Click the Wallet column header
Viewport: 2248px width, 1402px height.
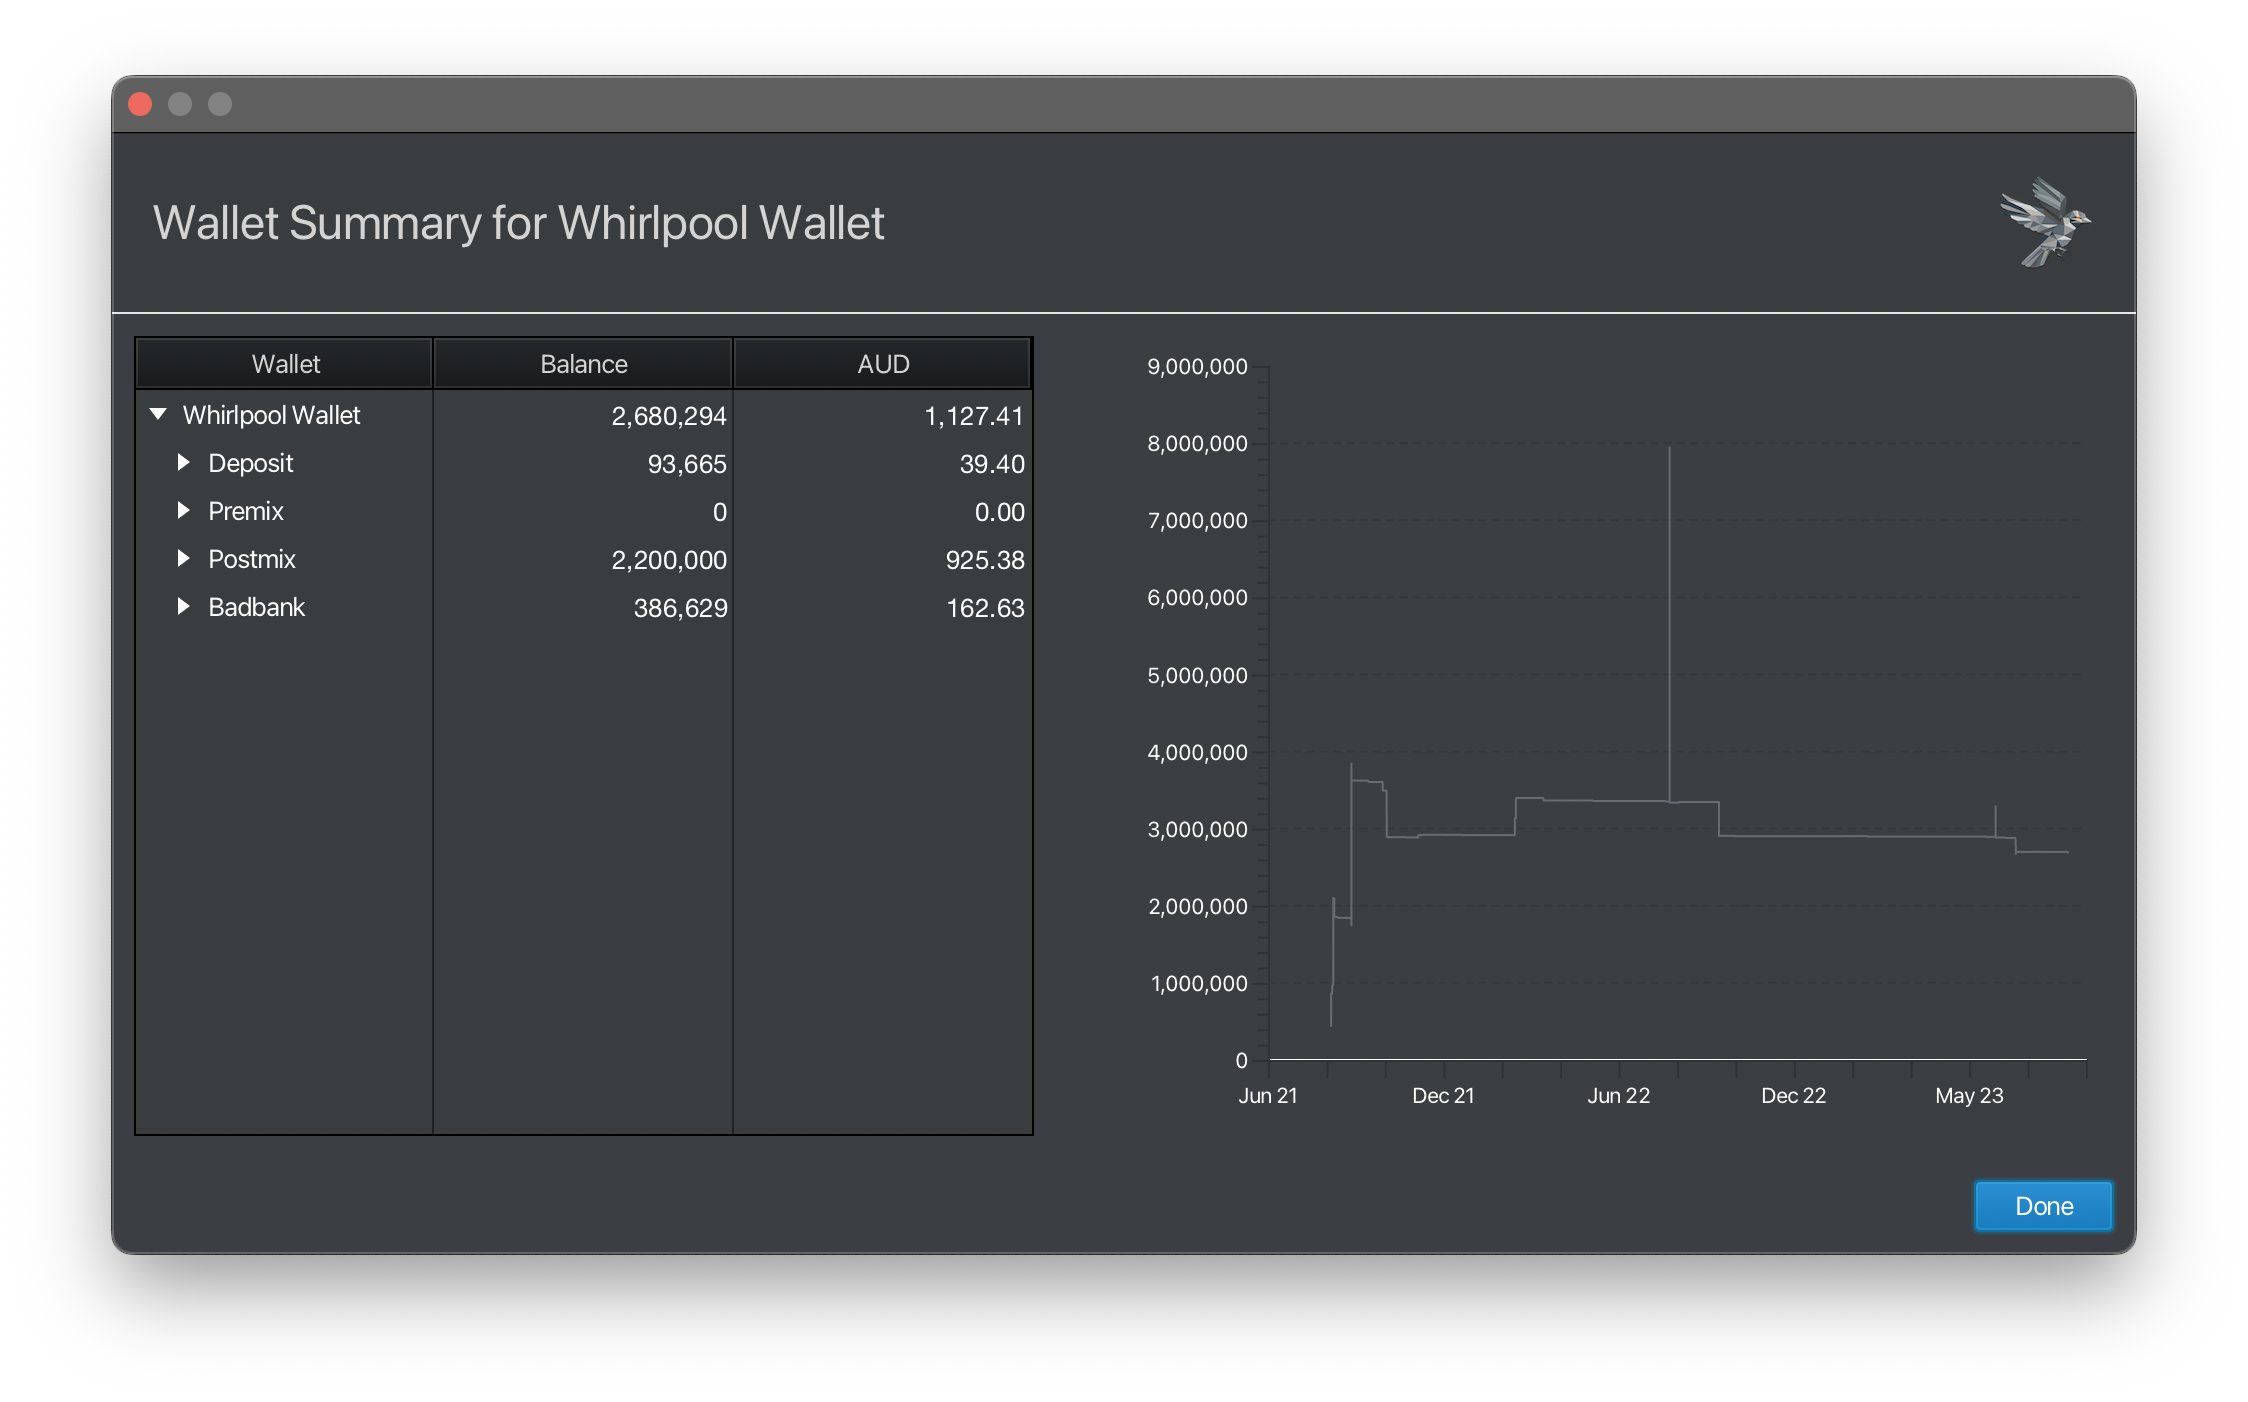(285, 364)
